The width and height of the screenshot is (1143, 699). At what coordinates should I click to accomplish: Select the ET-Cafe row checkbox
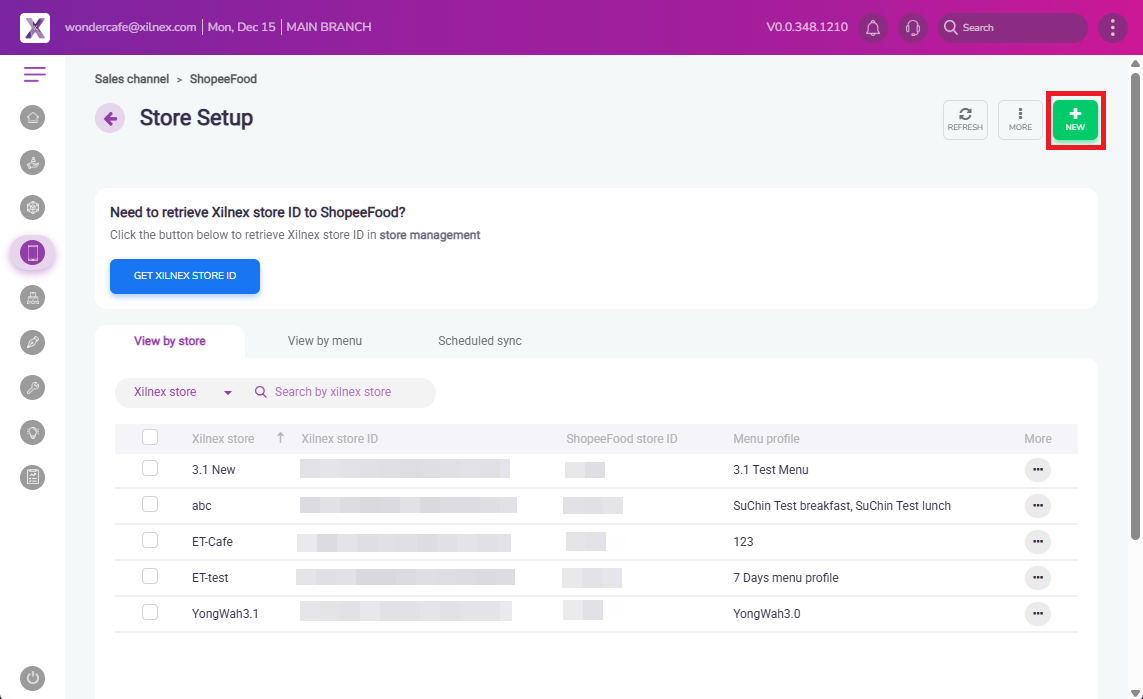click(x=150, y=541)
